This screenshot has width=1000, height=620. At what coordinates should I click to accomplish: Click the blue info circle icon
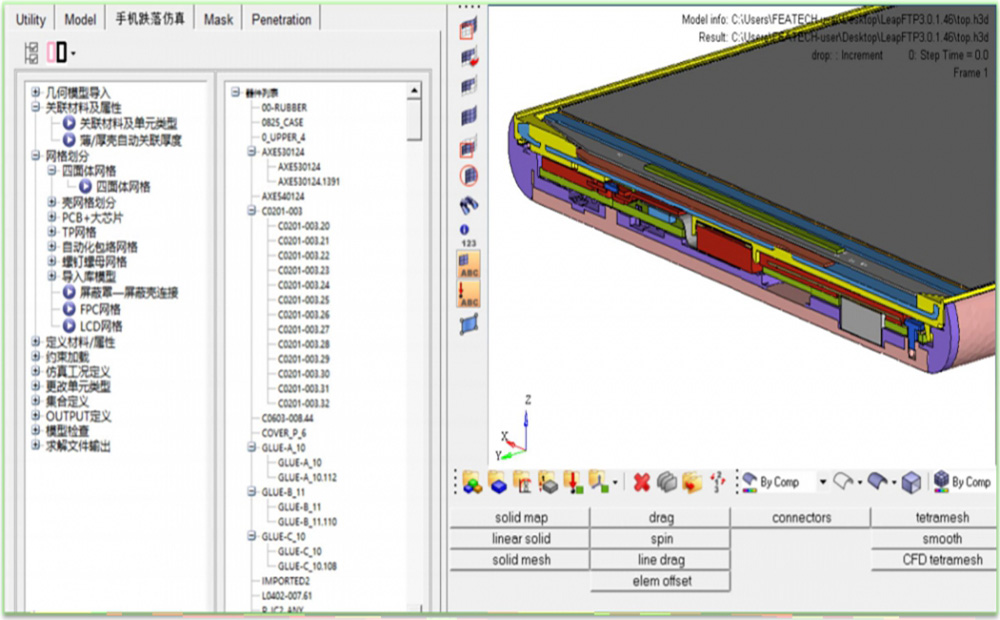coord(465,230)
